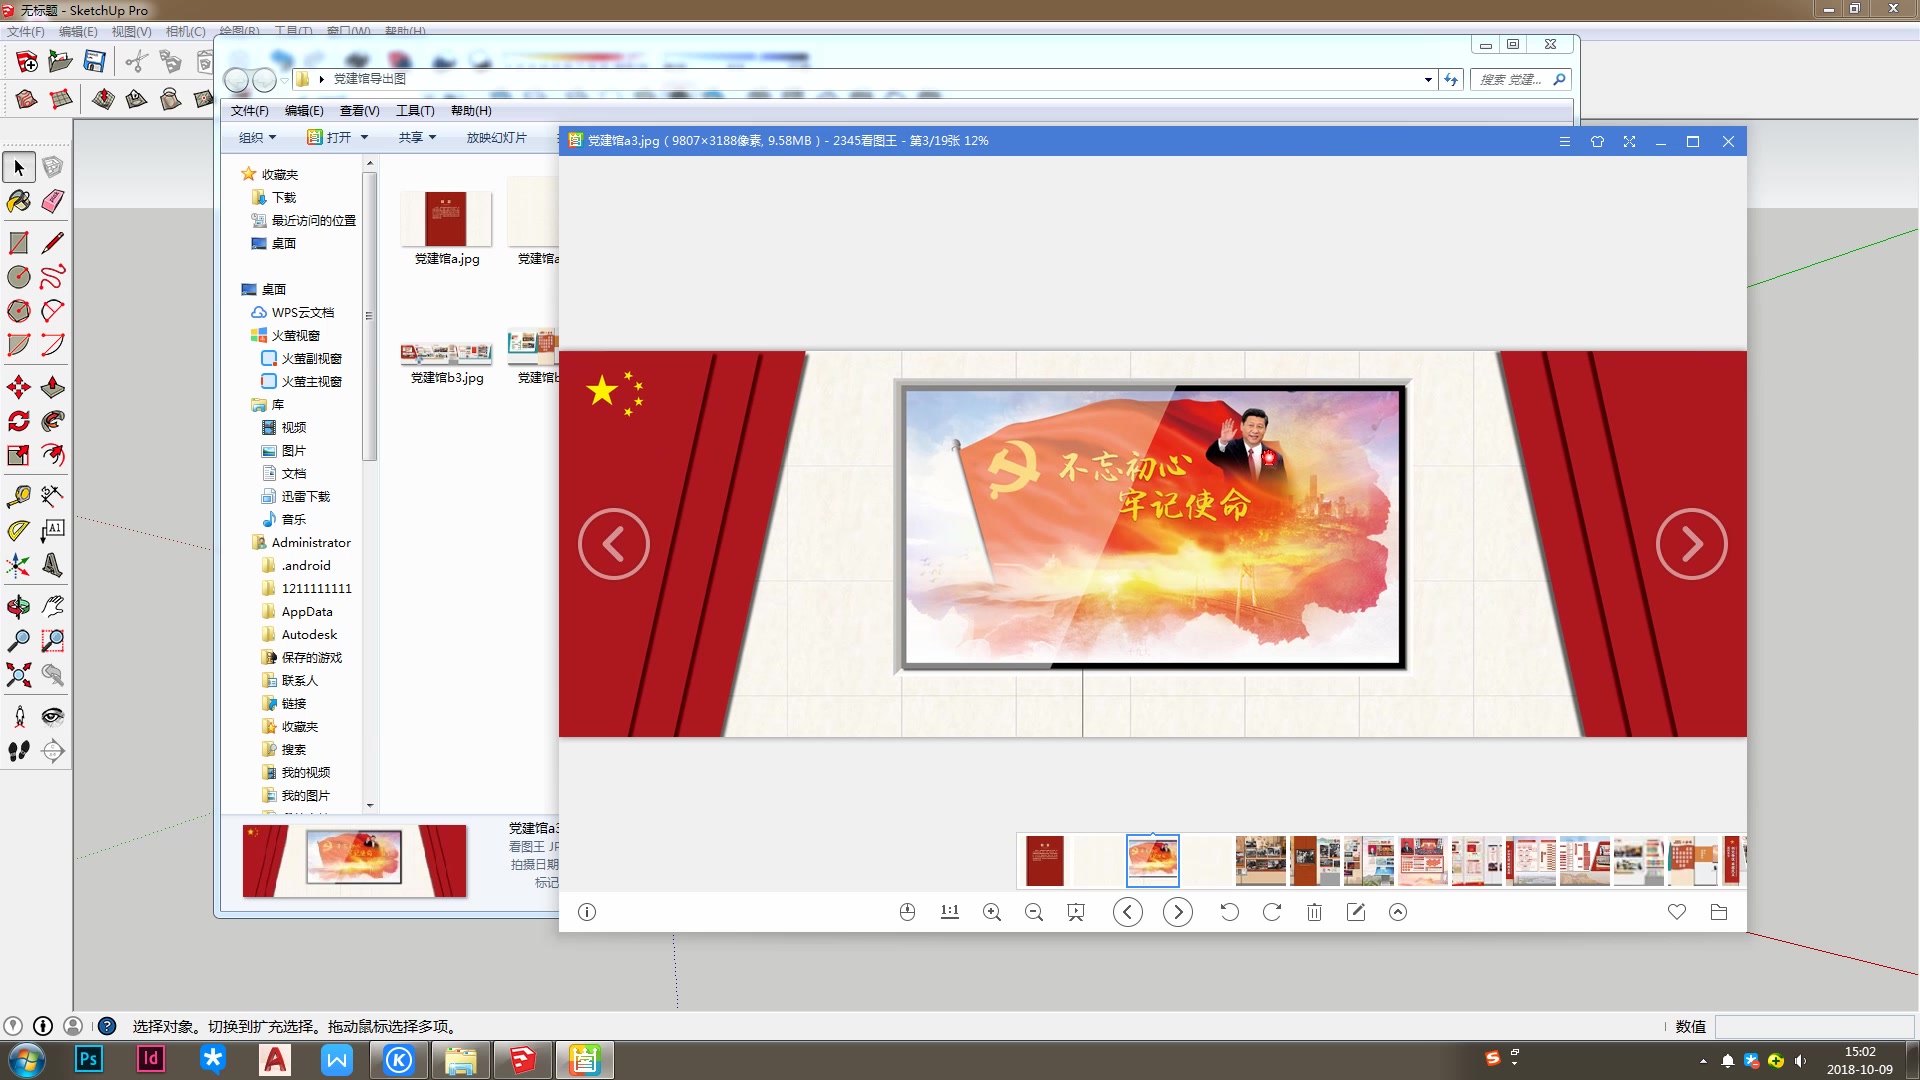The image size is (1920, 1080).
Task: Pin viewer window on top
Action: pos(1597,142)
